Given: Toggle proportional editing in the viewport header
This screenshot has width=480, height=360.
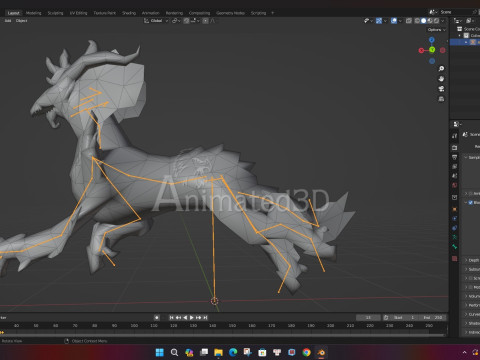Looking at the screenshot, I should (x=206, y=21).
